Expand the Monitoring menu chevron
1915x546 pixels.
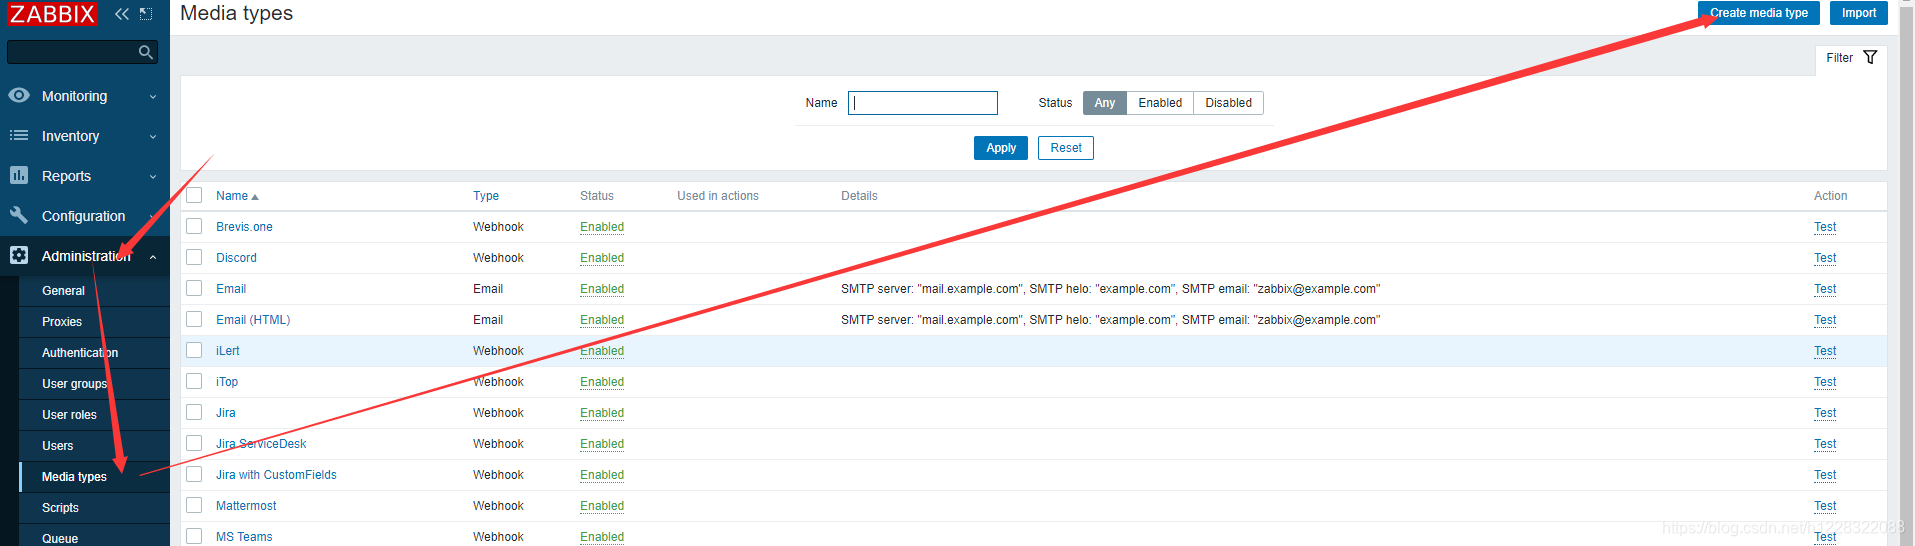[153, 97]
